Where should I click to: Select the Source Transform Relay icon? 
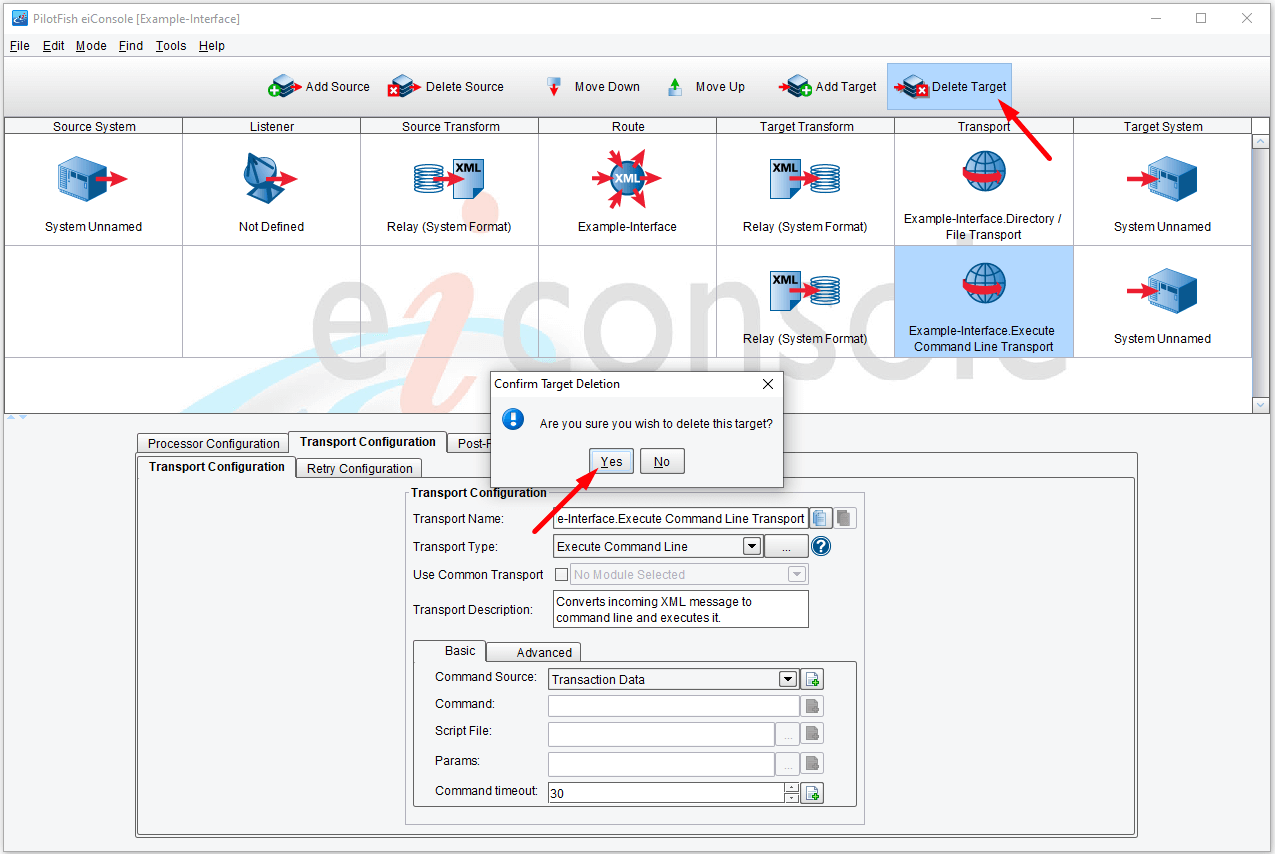(x=449, y=180)
